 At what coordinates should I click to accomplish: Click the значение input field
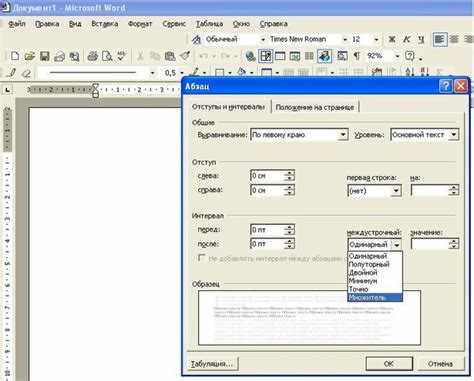pos(430,244)
